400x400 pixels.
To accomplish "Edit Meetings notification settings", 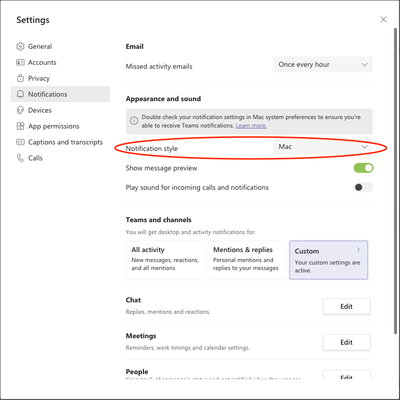I will click(346, 342).
